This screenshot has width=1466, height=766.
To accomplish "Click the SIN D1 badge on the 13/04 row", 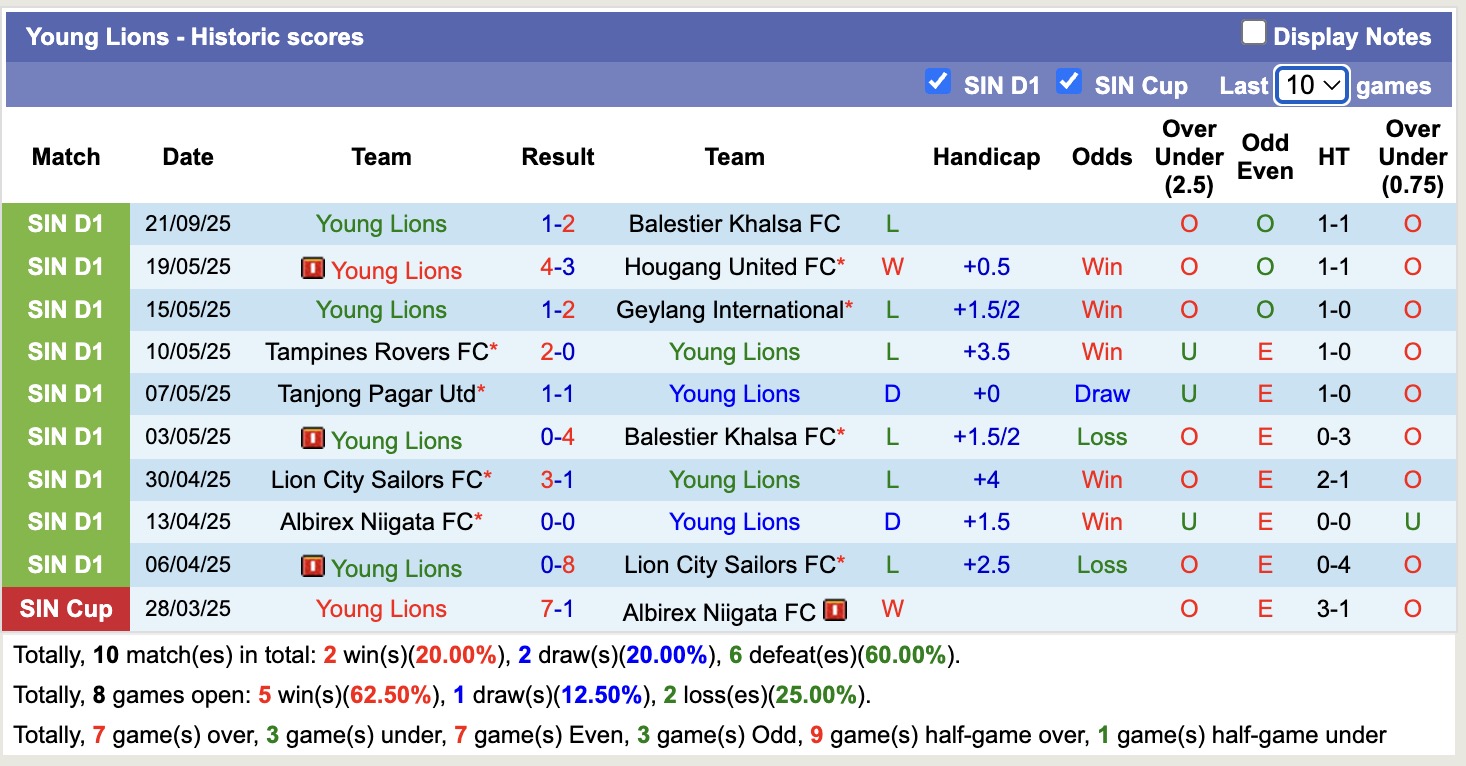I will coord(65,521).
